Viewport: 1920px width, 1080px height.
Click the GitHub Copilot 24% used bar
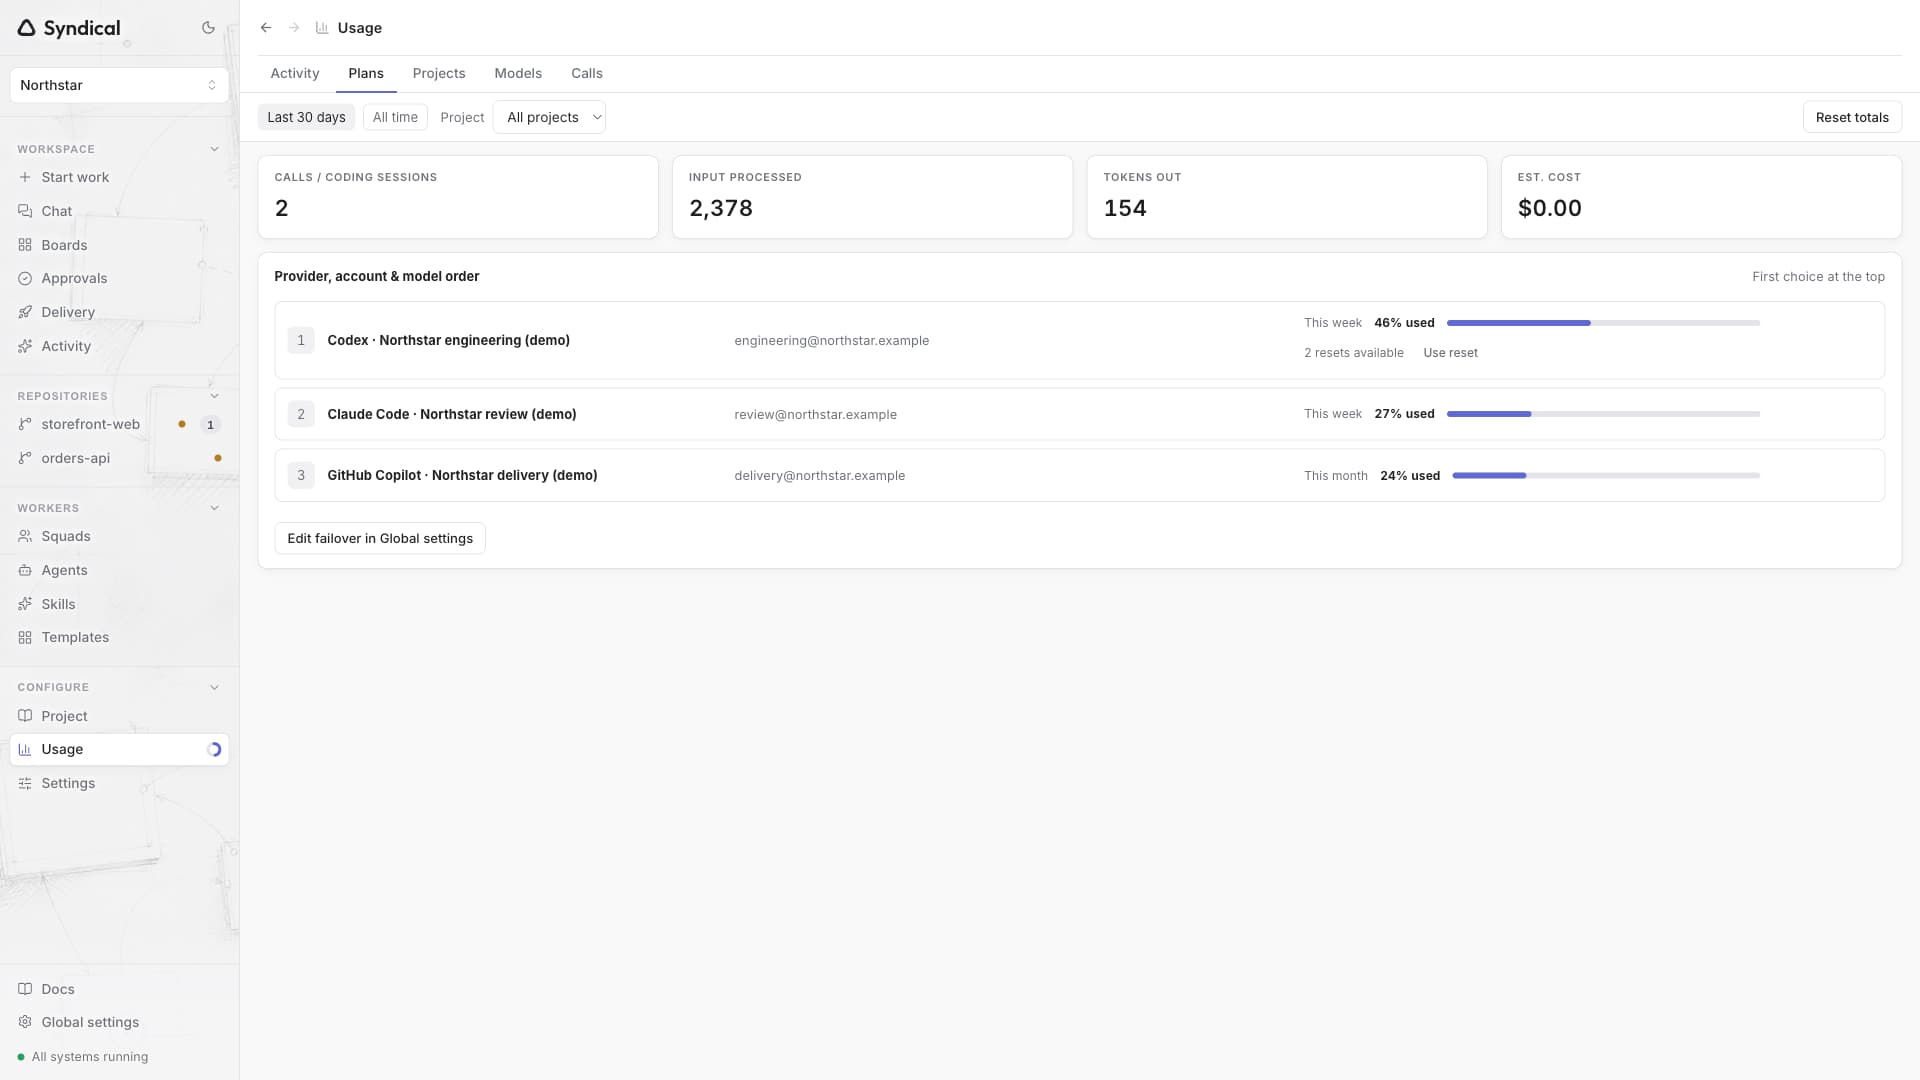click(x=1606, y=476)
